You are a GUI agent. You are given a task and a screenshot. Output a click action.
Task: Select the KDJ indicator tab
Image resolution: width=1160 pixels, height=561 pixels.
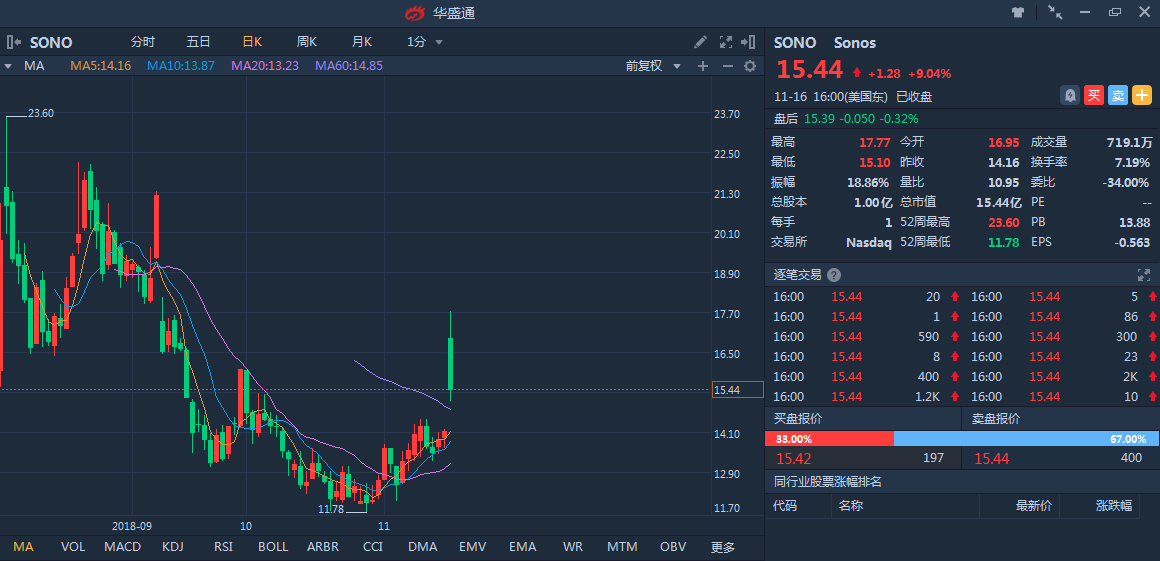pos(172,547)
